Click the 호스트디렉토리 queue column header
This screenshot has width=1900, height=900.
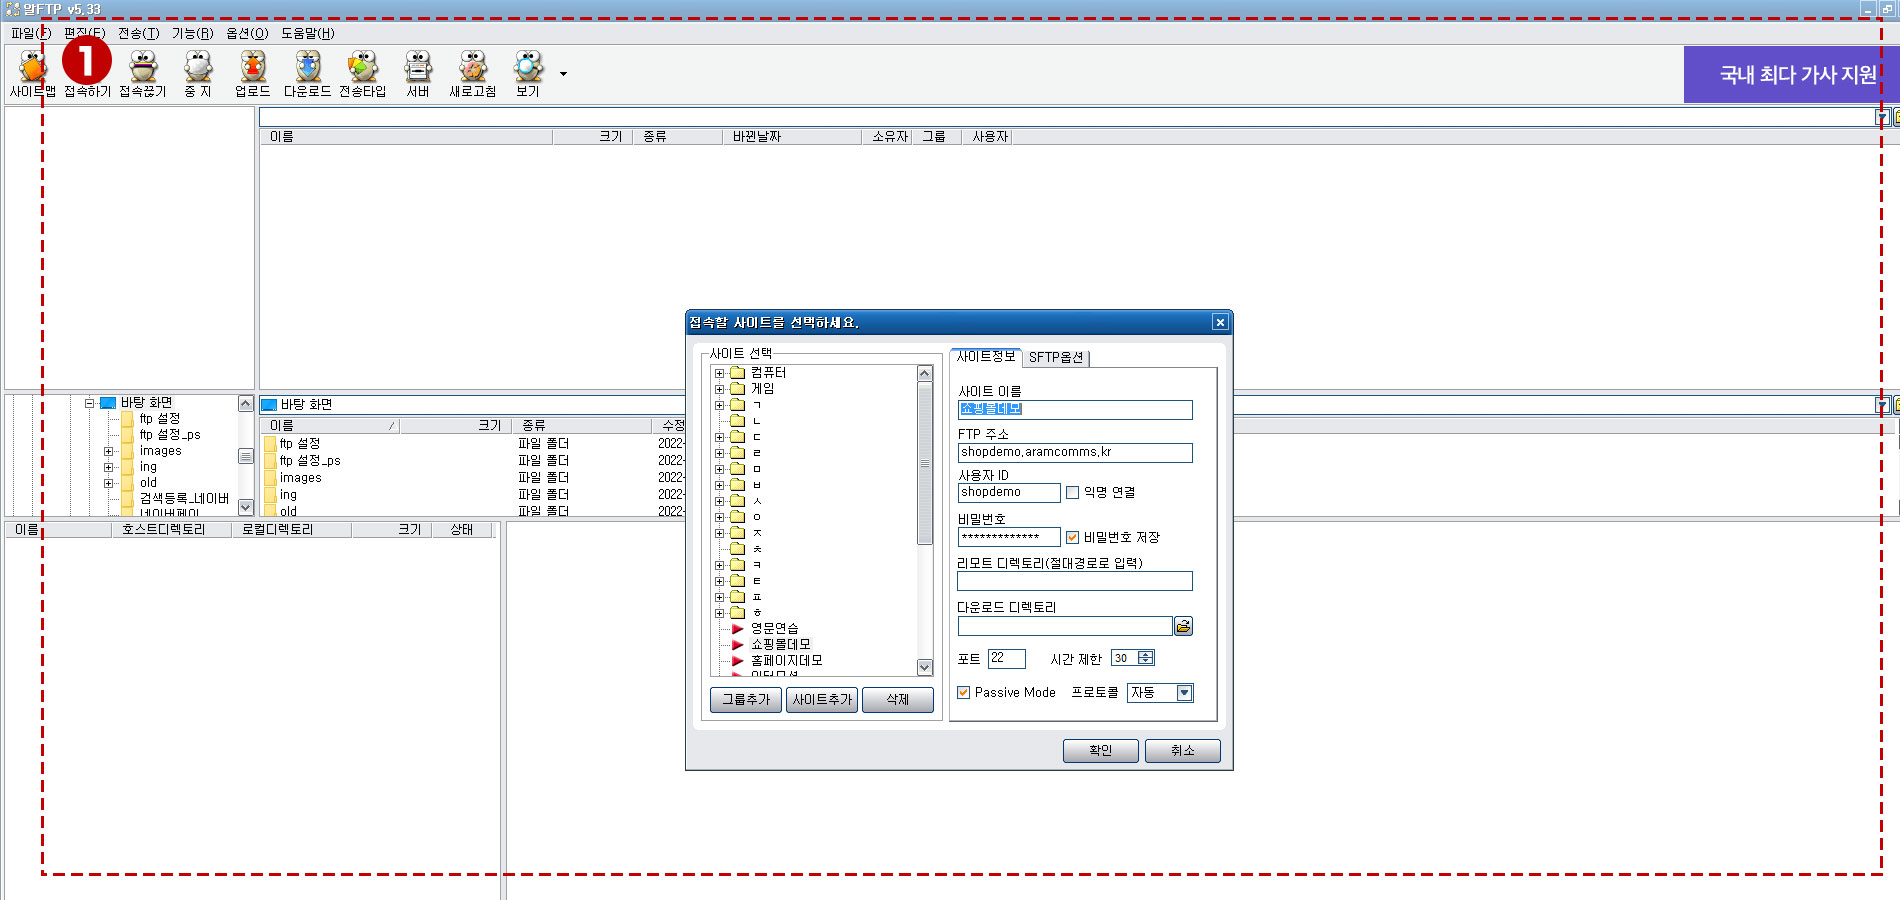(x=174, y=530)
